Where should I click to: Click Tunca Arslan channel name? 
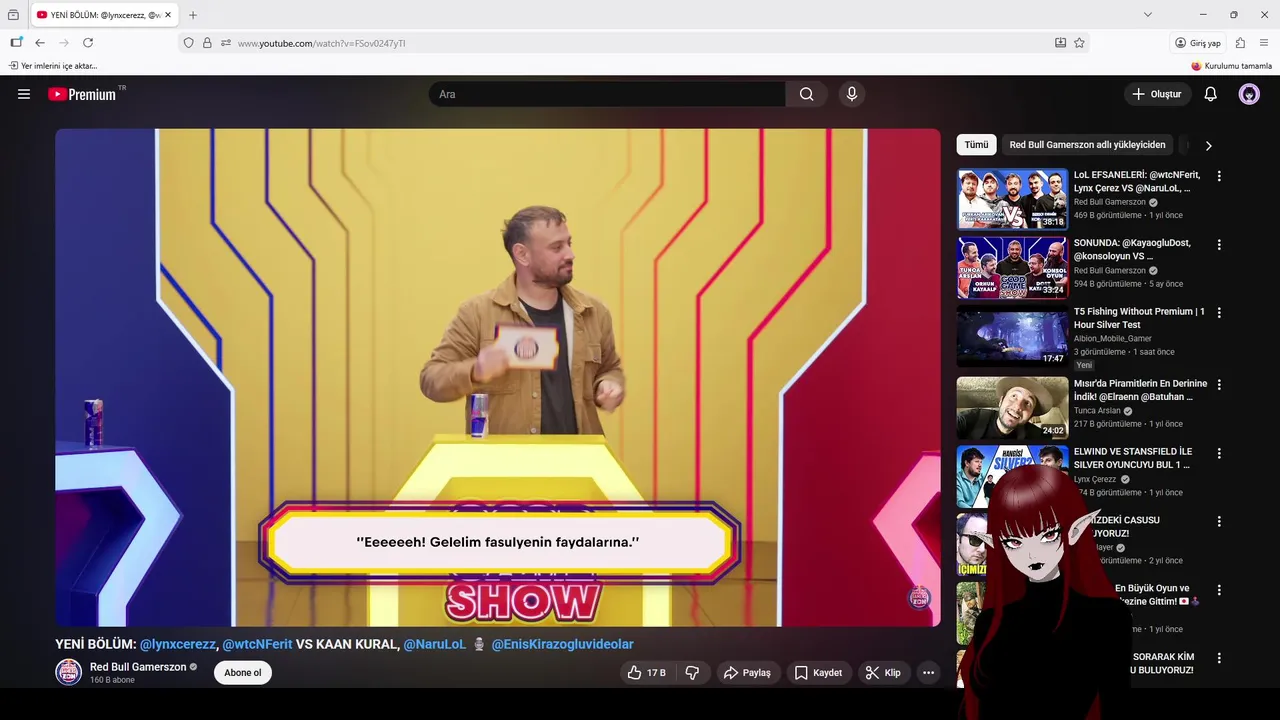(x=1097, y=410)
